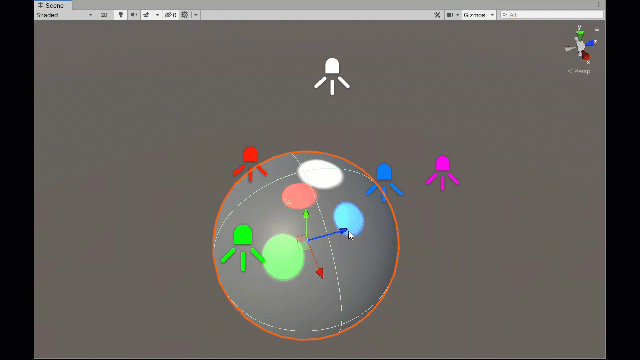Toggle scene effects (skybox/fog) button

point(147,15)
